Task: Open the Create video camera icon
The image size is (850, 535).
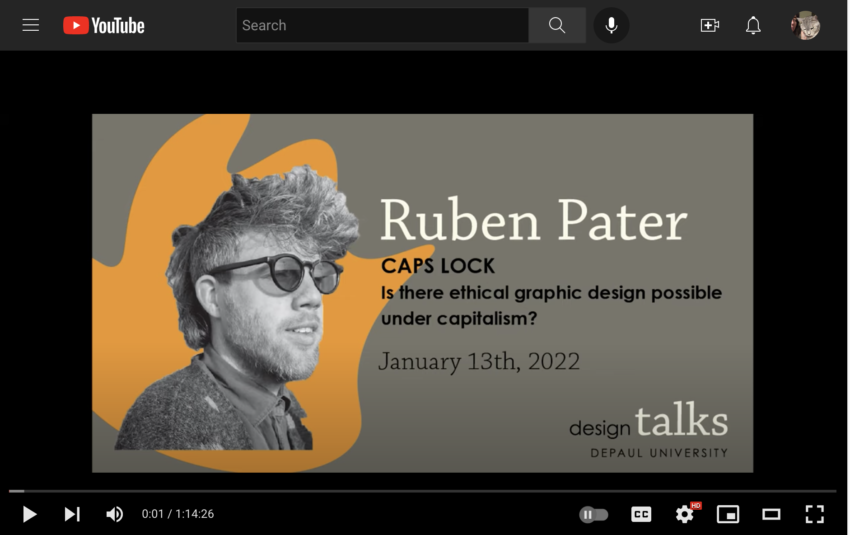Action: [x=710, y=25]
